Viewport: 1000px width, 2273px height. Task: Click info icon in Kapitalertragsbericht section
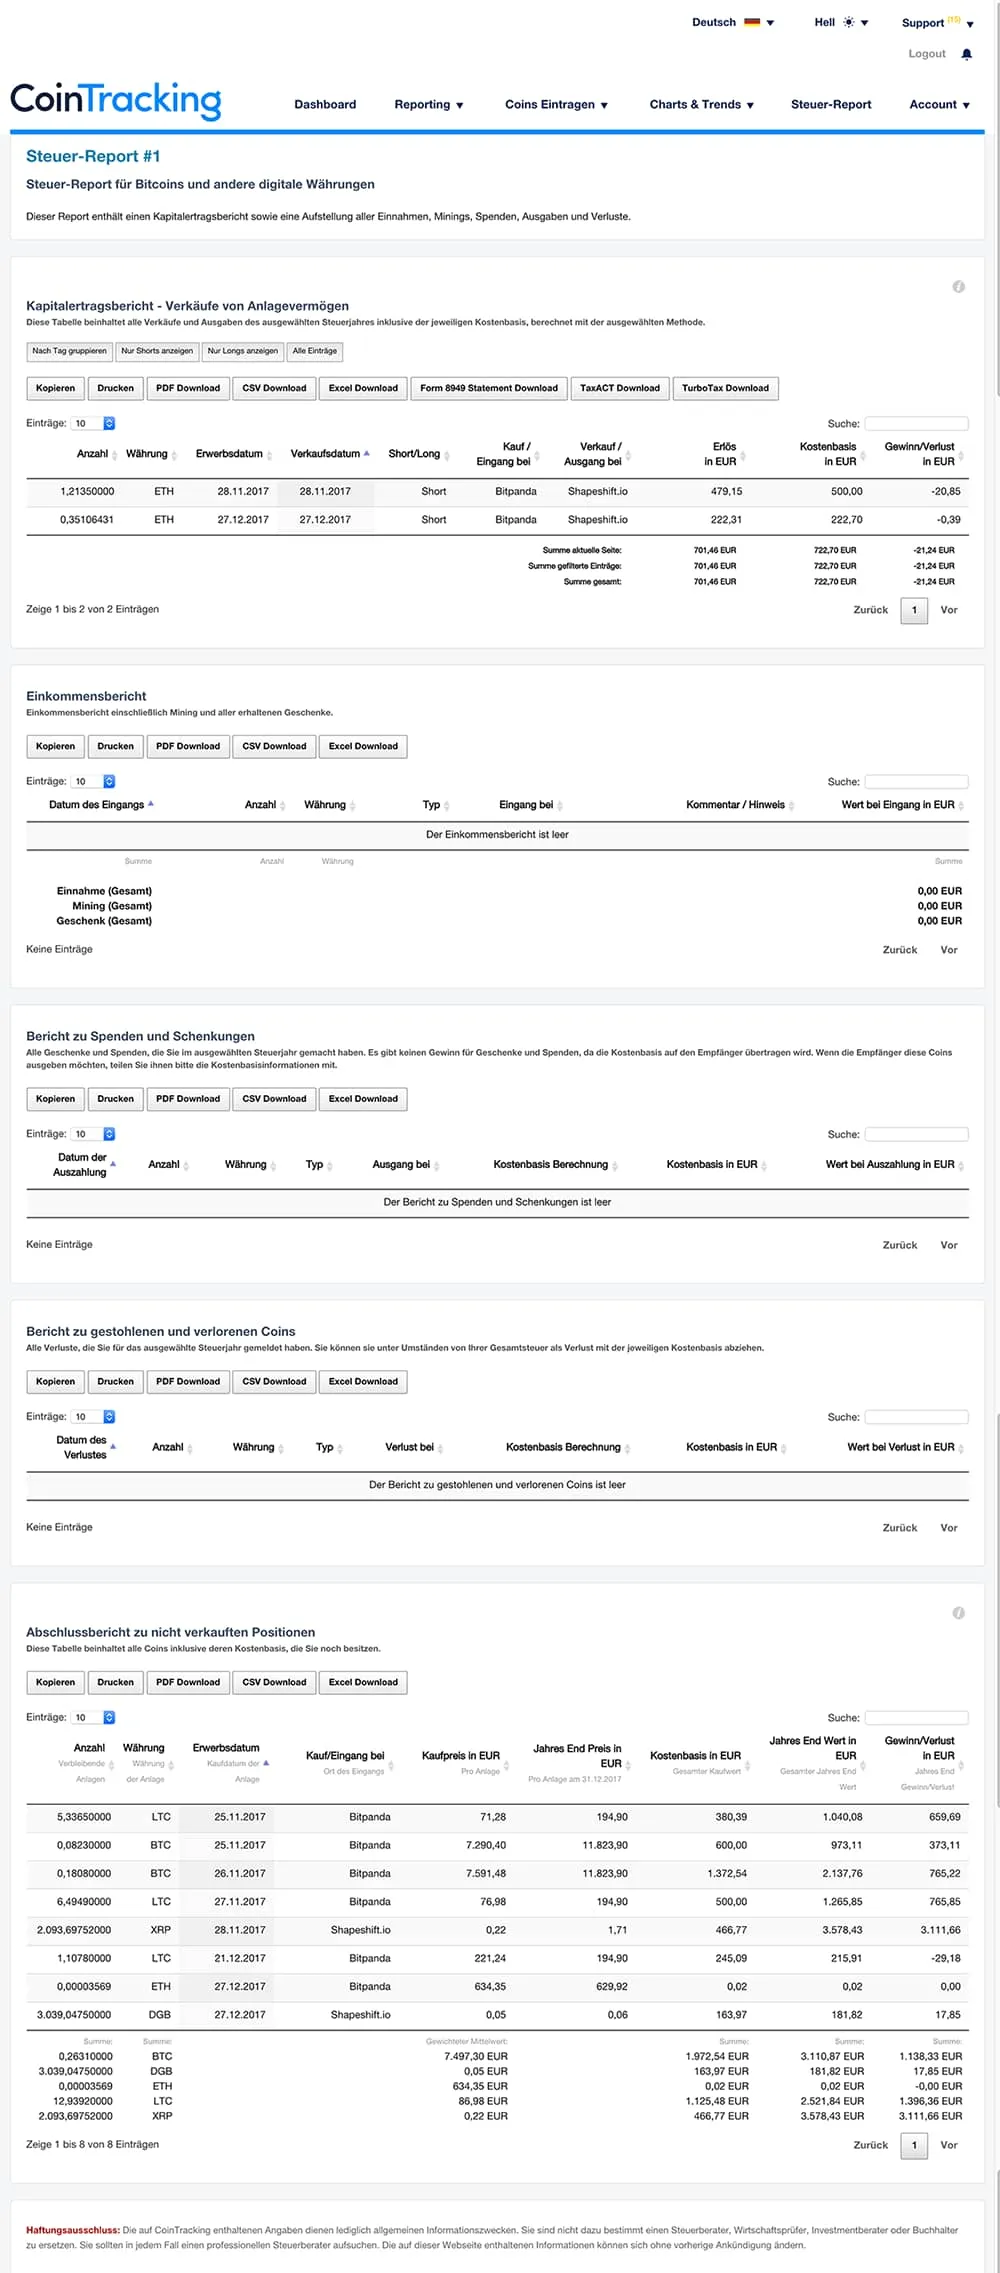click(x=958, y=287)
